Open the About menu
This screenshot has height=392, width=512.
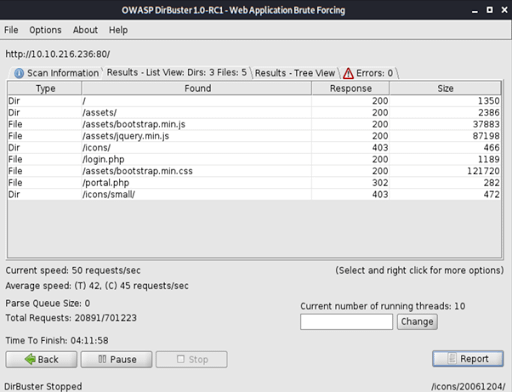(x=85, y=30)
